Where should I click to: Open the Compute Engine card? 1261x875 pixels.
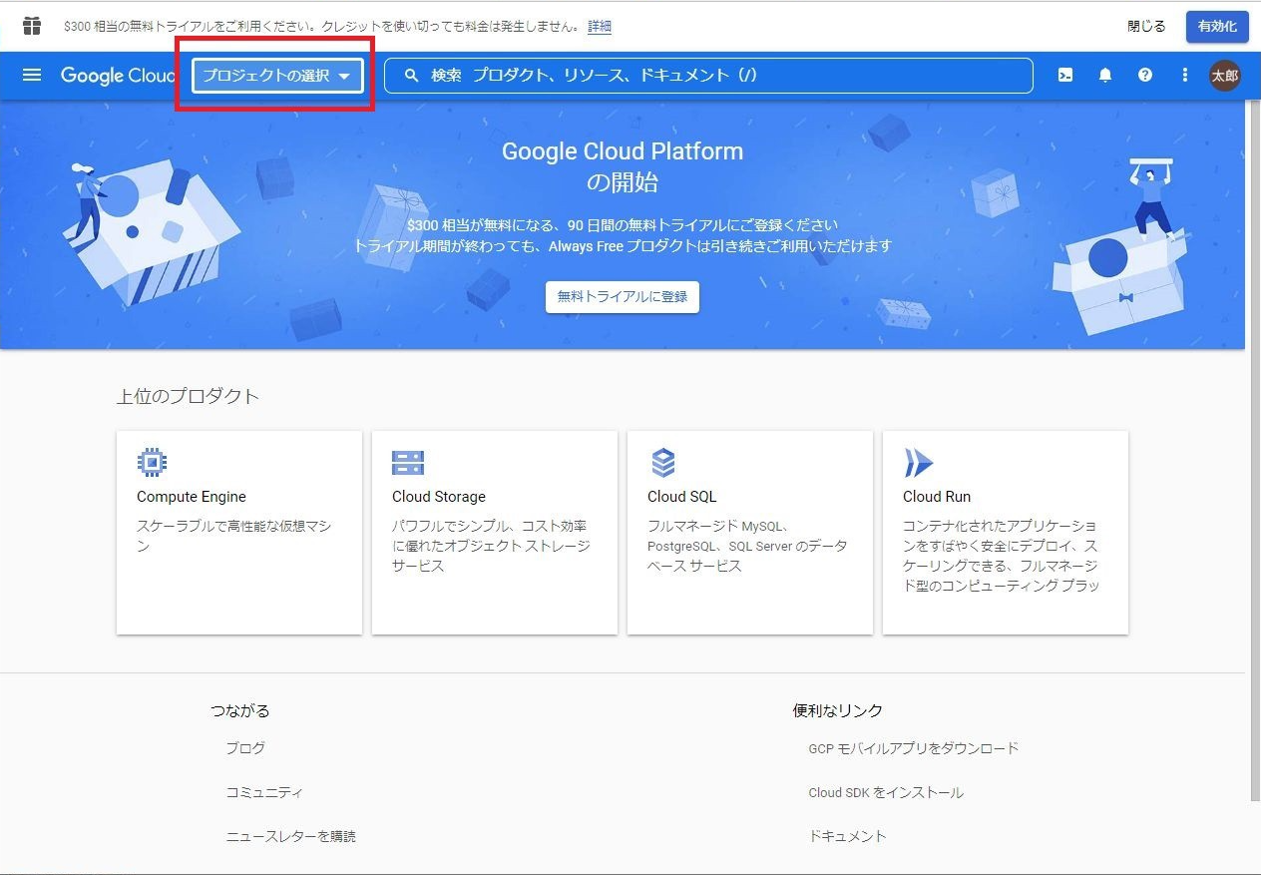(x=239, y=532)
